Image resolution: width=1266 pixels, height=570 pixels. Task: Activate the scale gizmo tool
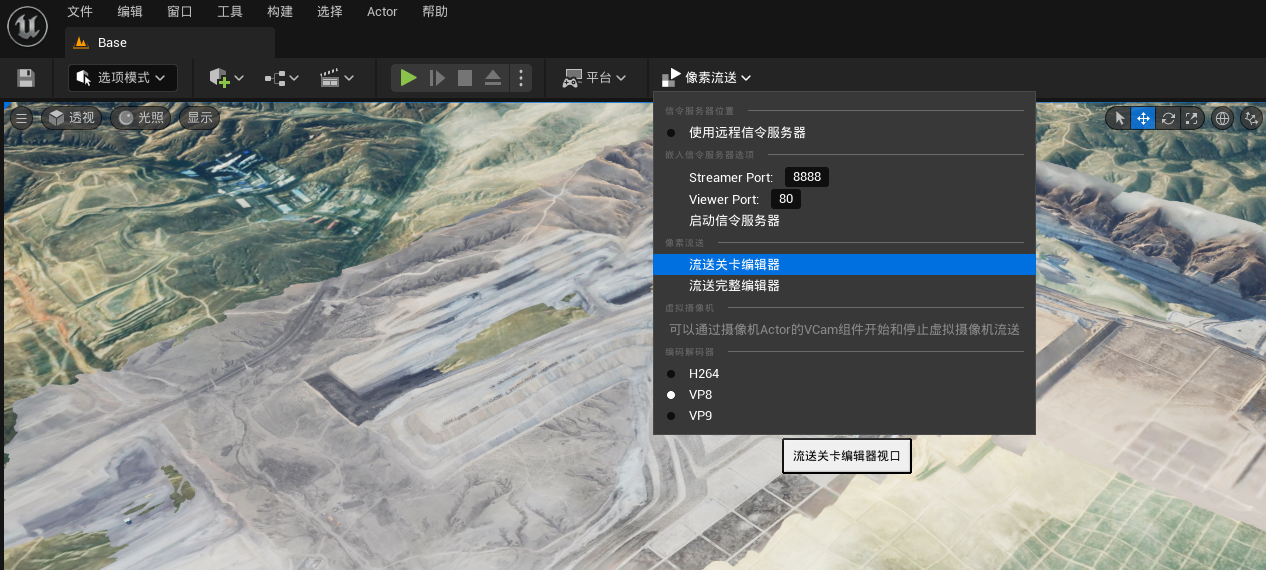(x=1191, y=118)
